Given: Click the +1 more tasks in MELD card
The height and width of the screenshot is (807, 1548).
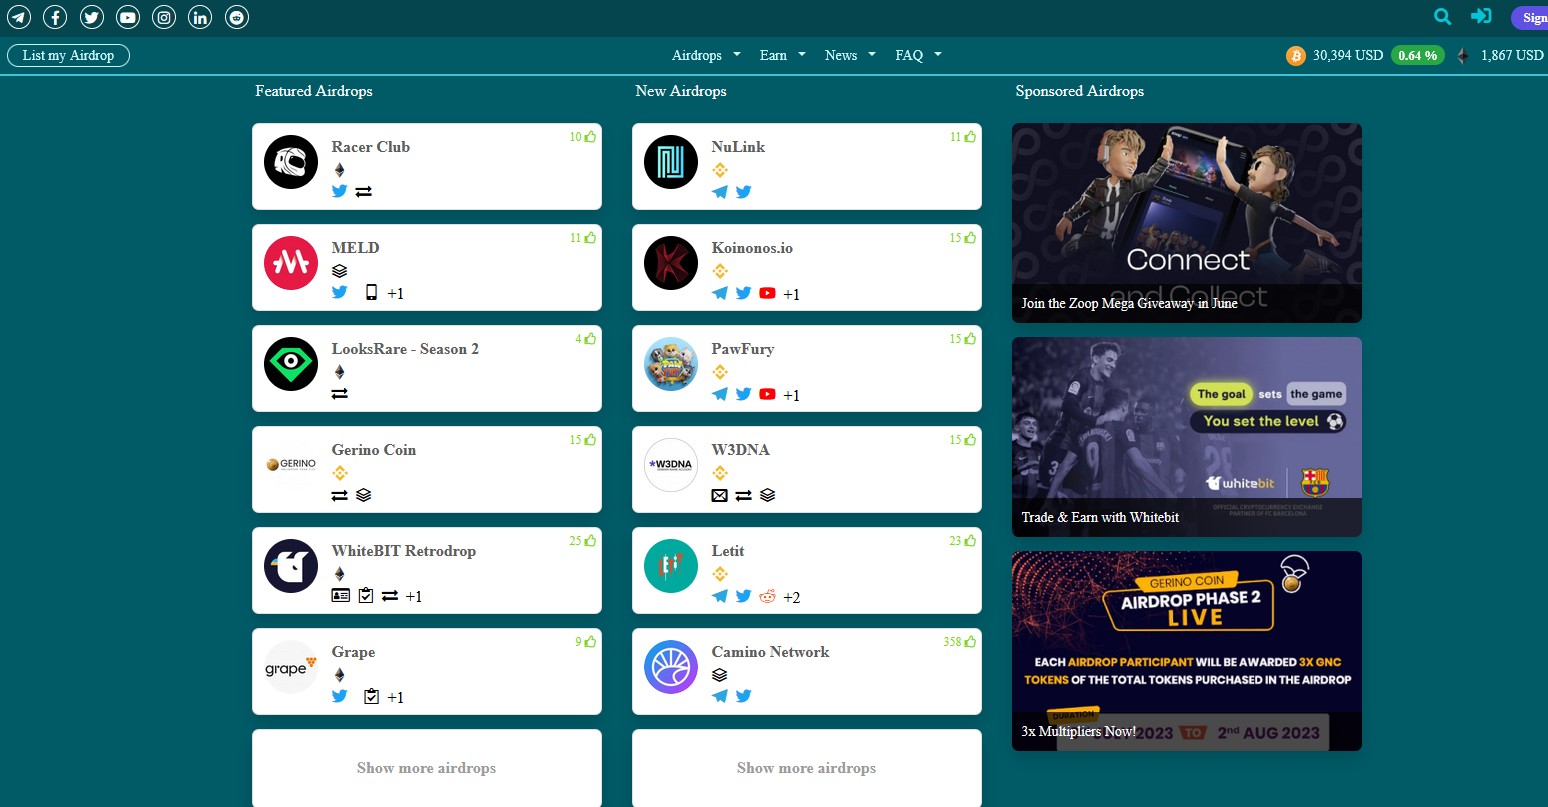Looking at the screenshot, I should coord(396,293).
